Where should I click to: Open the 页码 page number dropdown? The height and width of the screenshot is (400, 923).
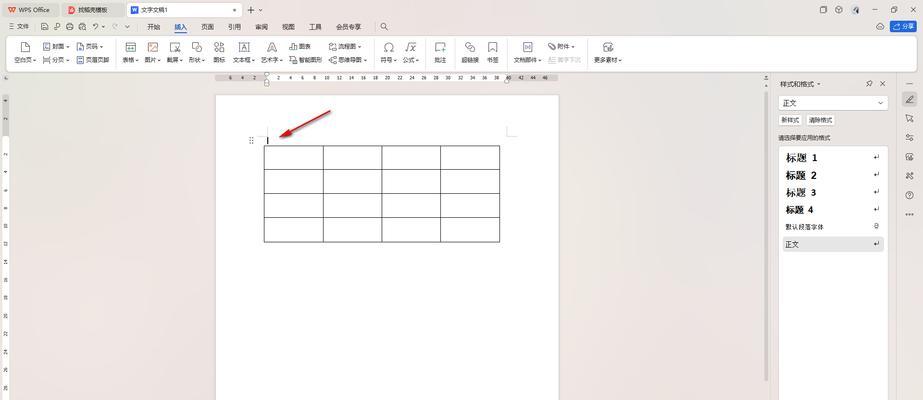90,46
